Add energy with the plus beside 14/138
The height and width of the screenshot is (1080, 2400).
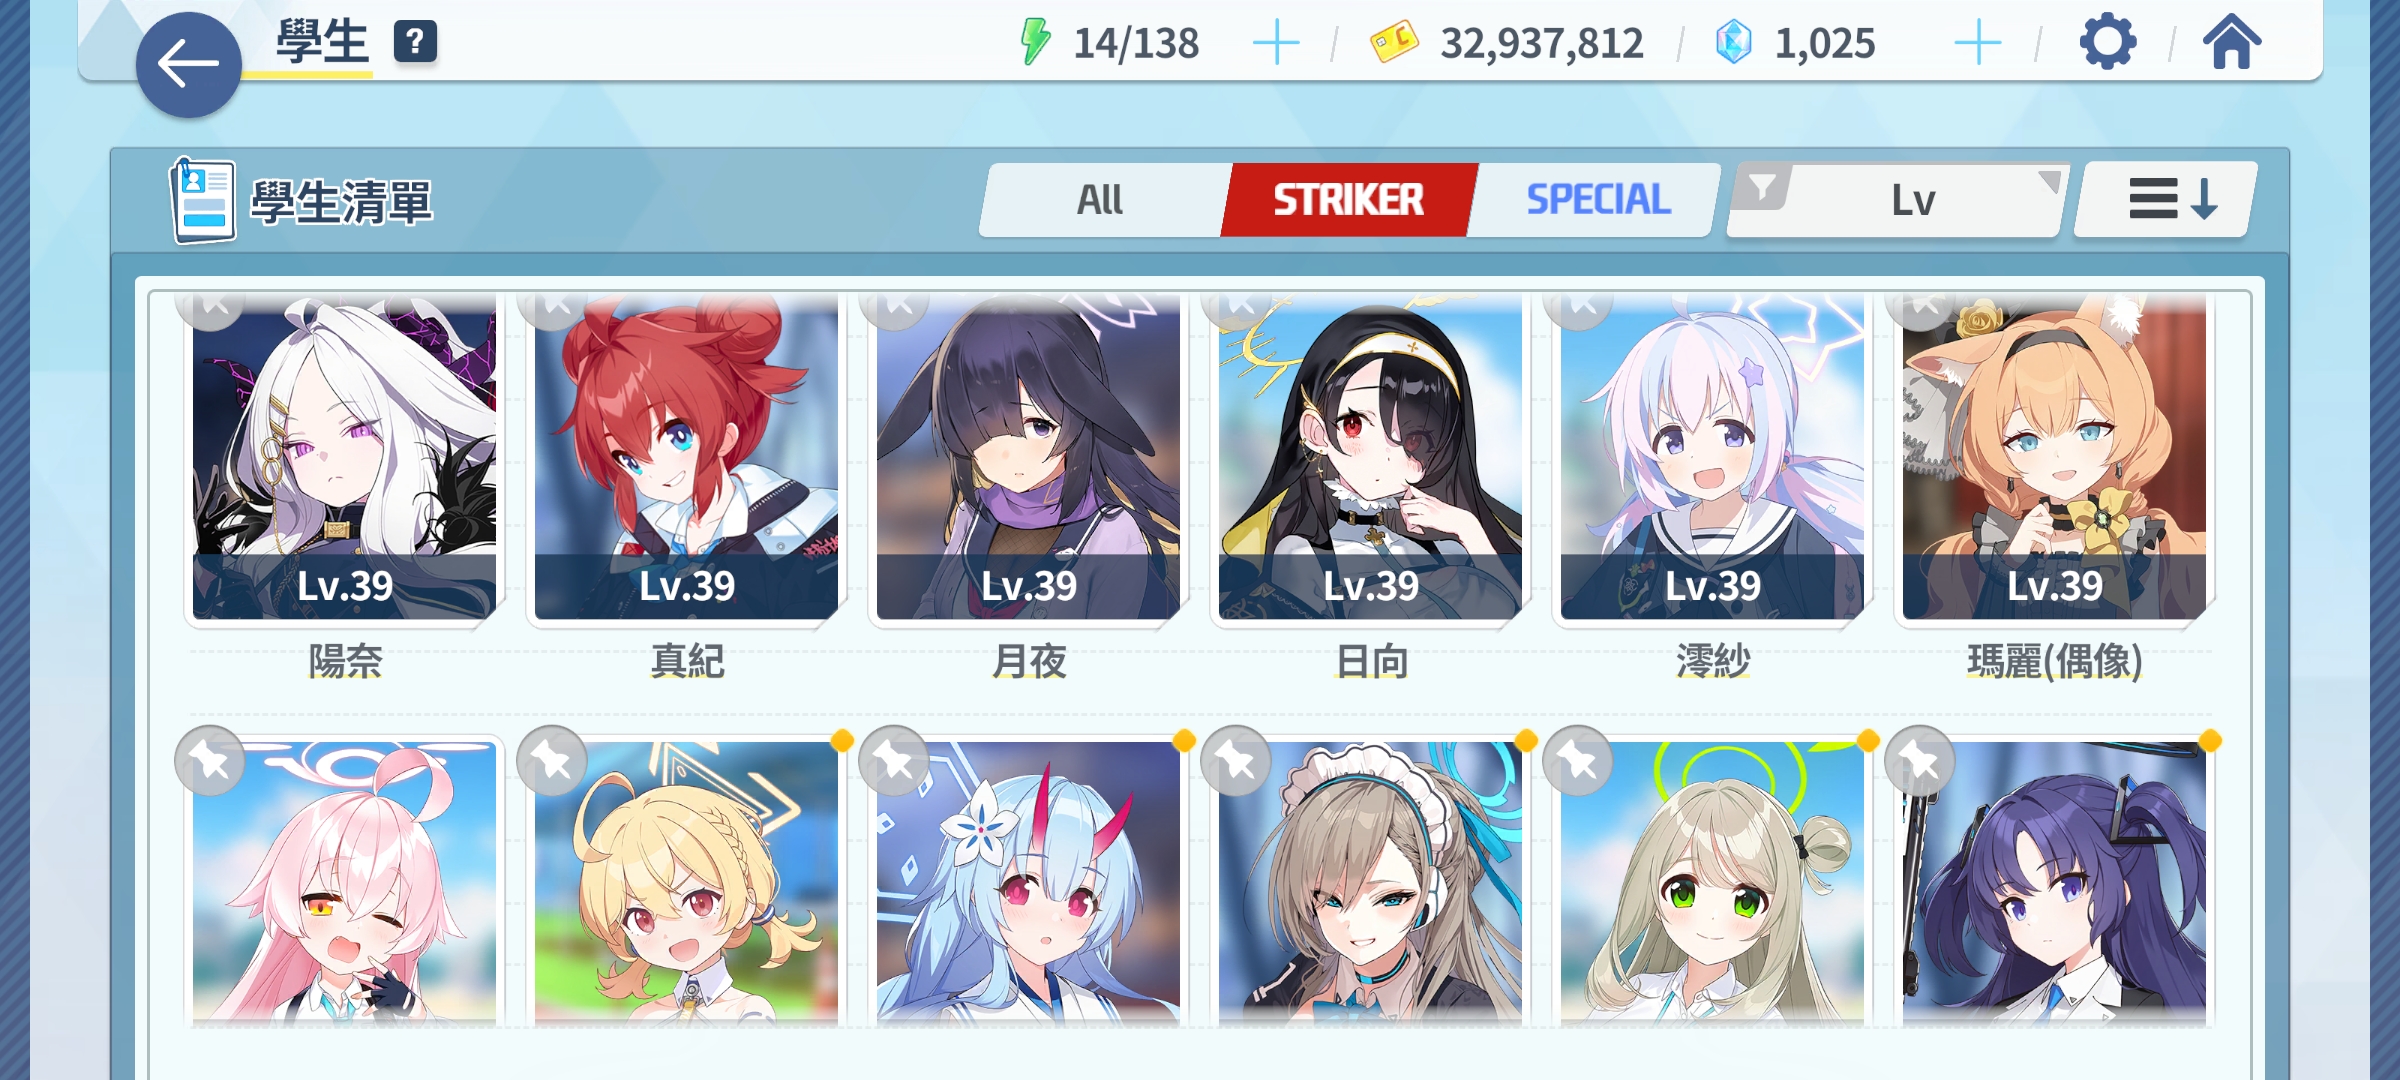(x=1276, y=44)
